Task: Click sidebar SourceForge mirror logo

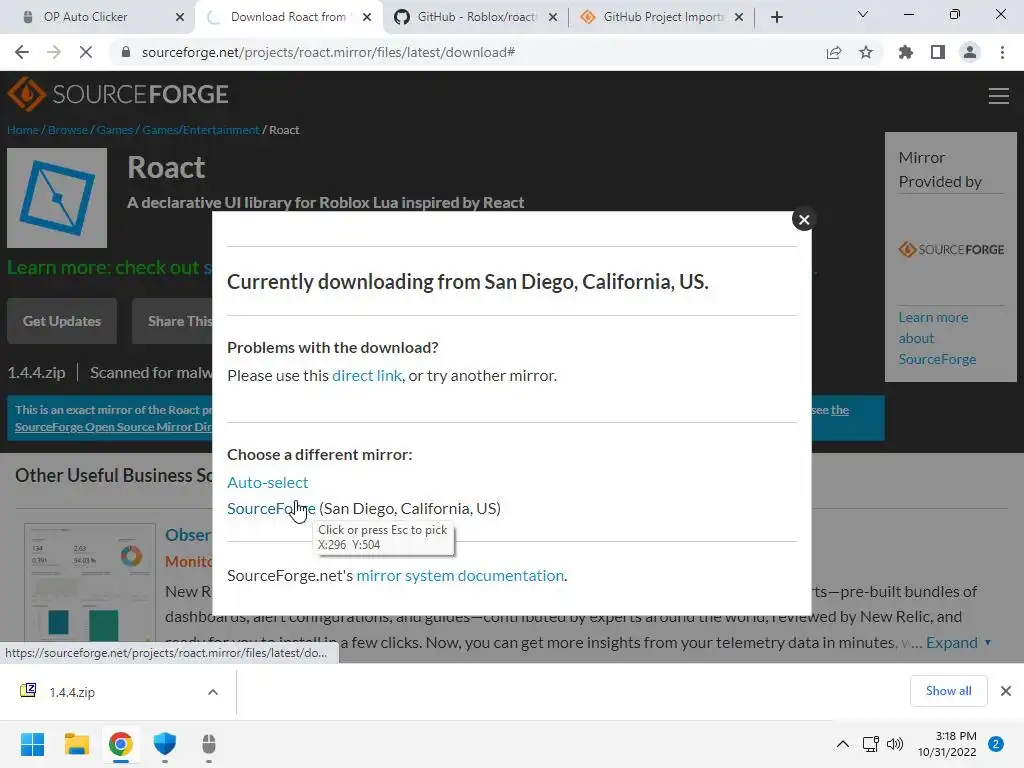Action: 952,249
